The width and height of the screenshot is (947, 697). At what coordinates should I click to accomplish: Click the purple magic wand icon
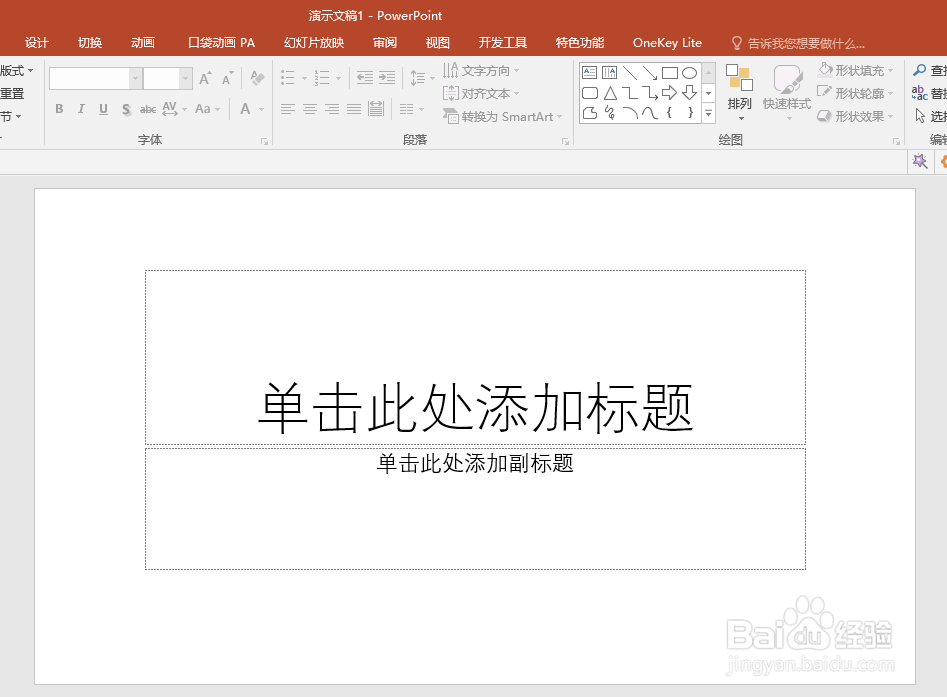click(920, 161)
